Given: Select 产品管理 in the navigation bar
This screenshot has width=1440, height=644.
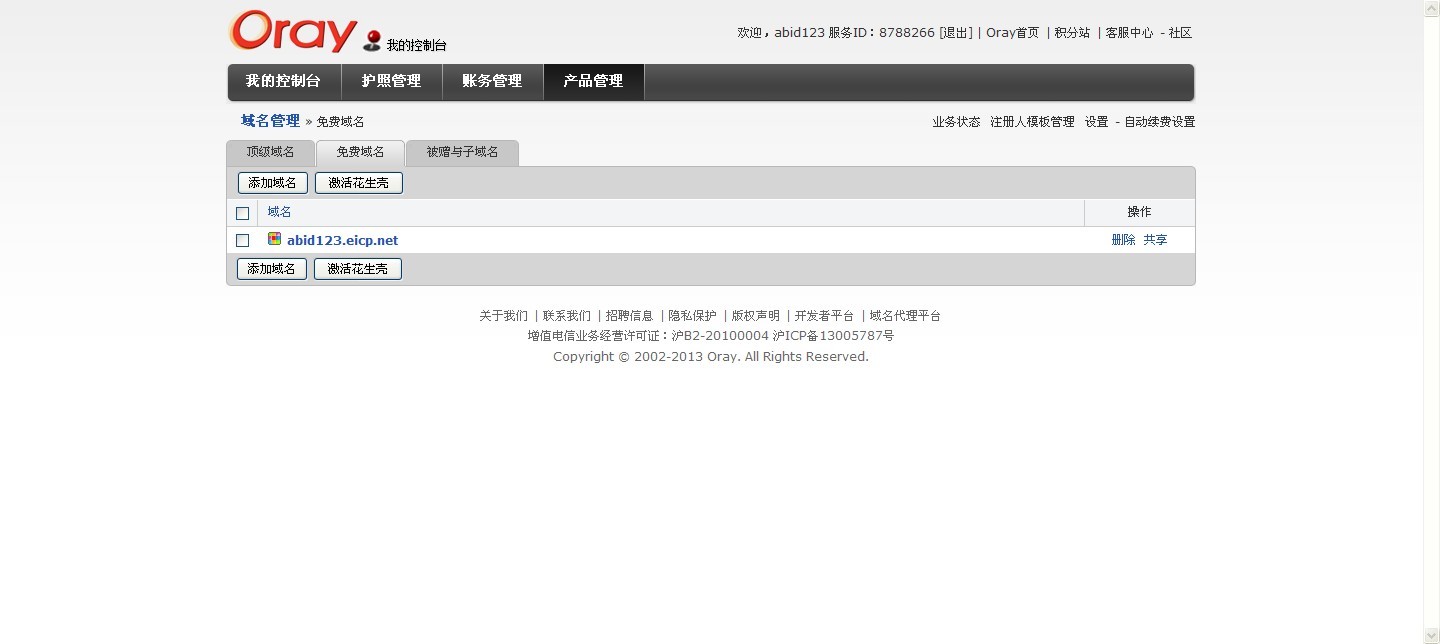Looking at the screenshot, I should pos(593,81).
